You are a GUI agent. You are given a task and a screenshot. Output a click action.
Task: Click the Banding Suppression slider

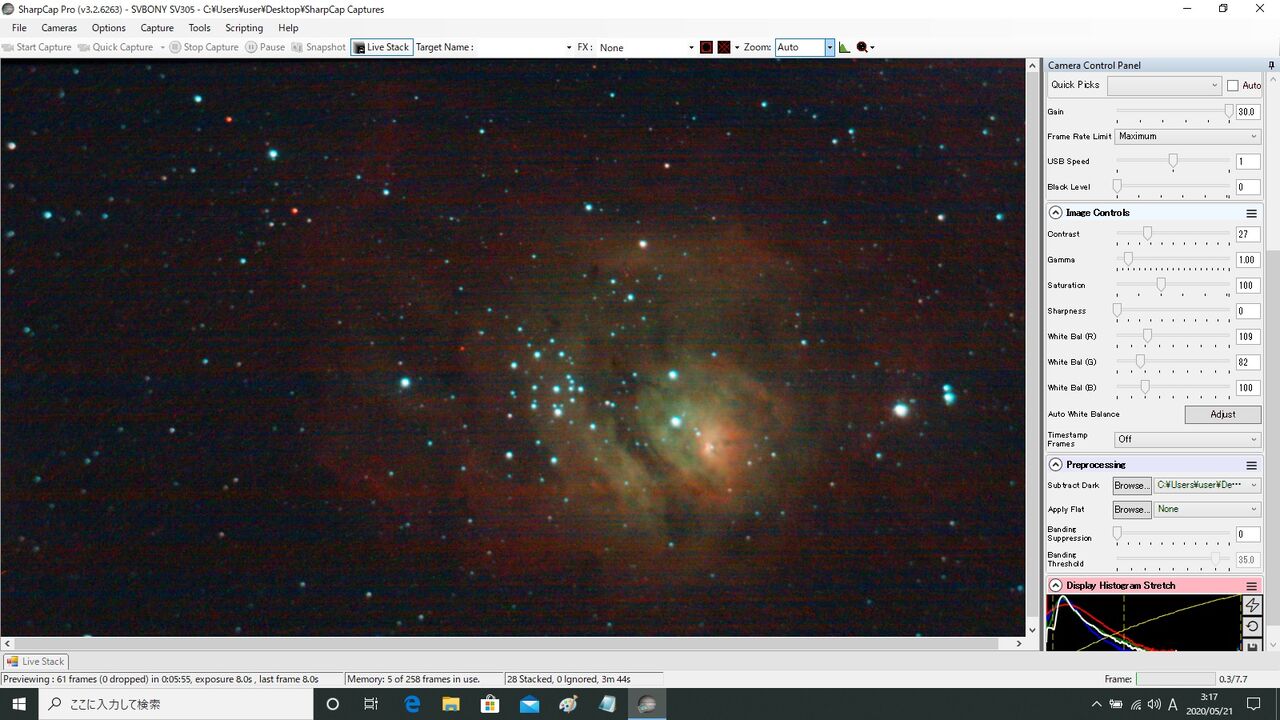1173,534
